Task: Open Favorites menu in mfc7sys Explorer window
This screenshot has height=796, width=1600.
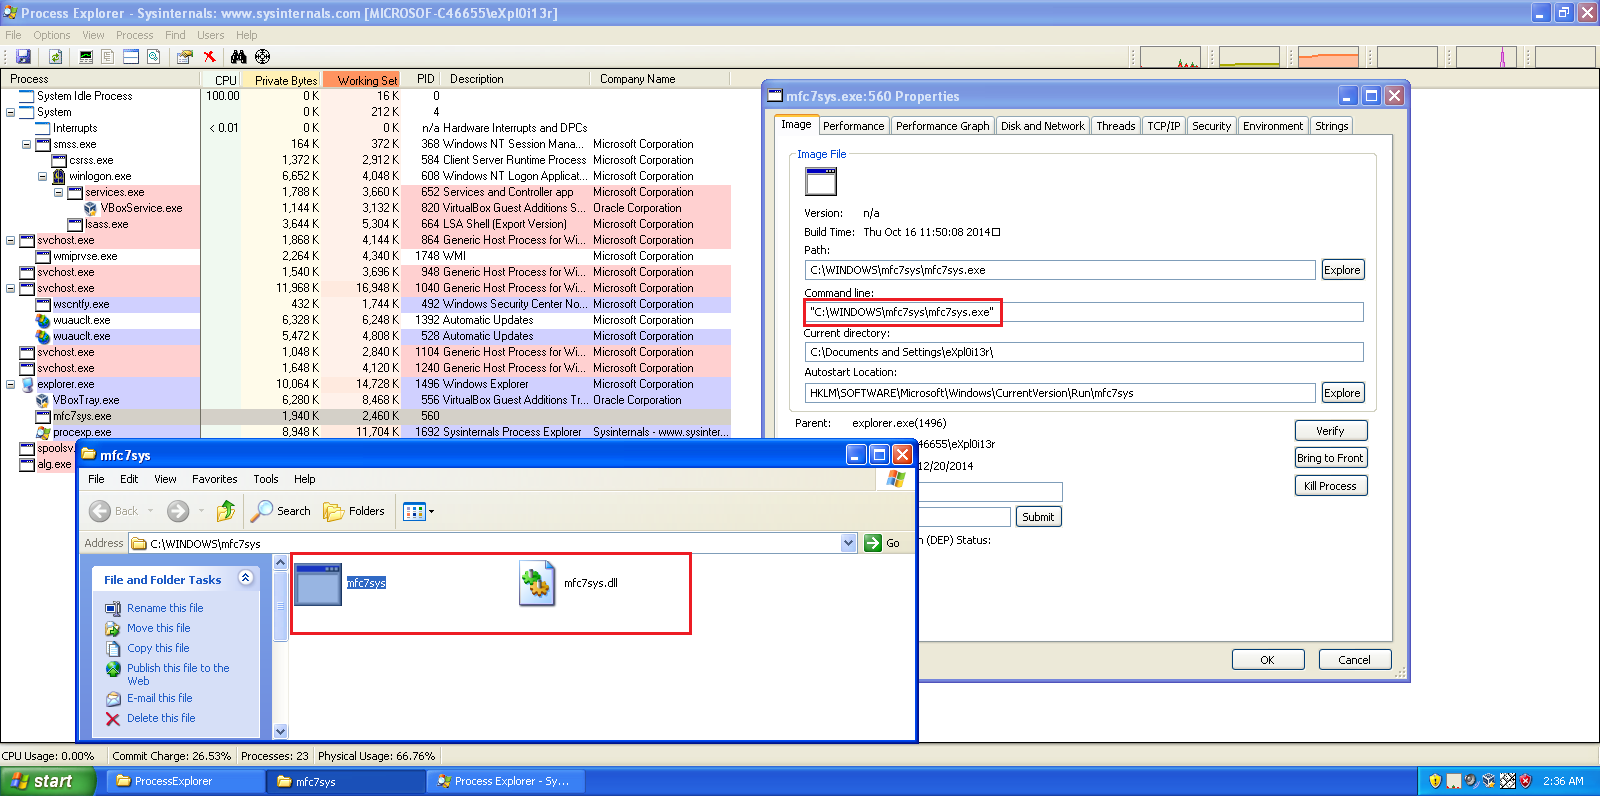Action: click(x=214, y=479)
